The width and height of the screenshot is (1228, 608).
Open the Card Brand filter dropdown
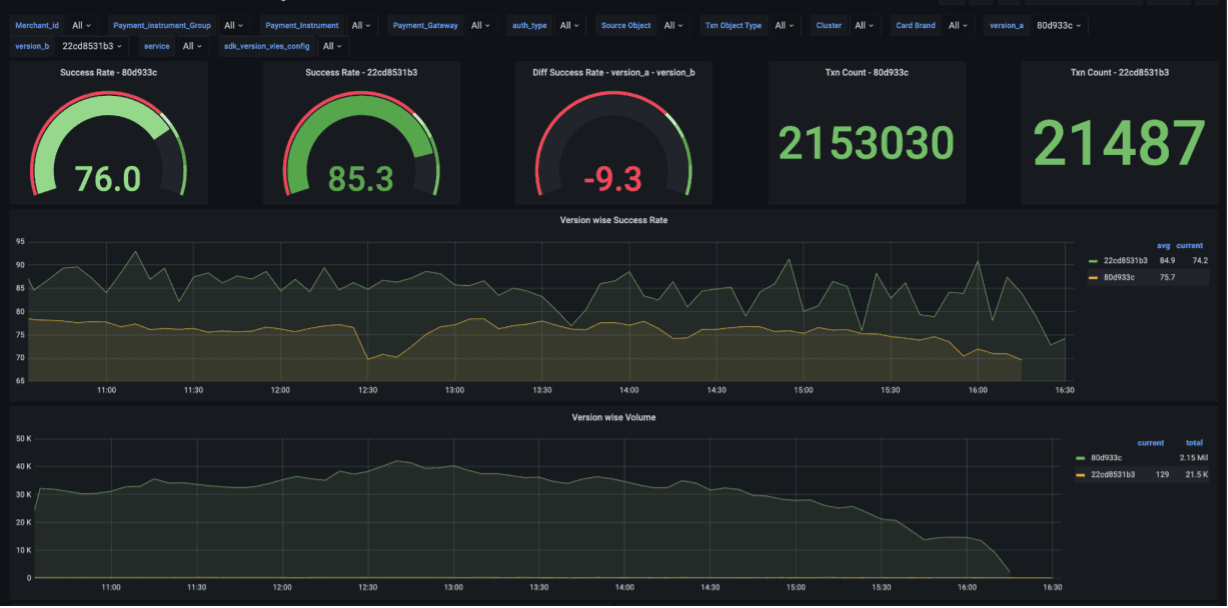(x=958, y=25)
